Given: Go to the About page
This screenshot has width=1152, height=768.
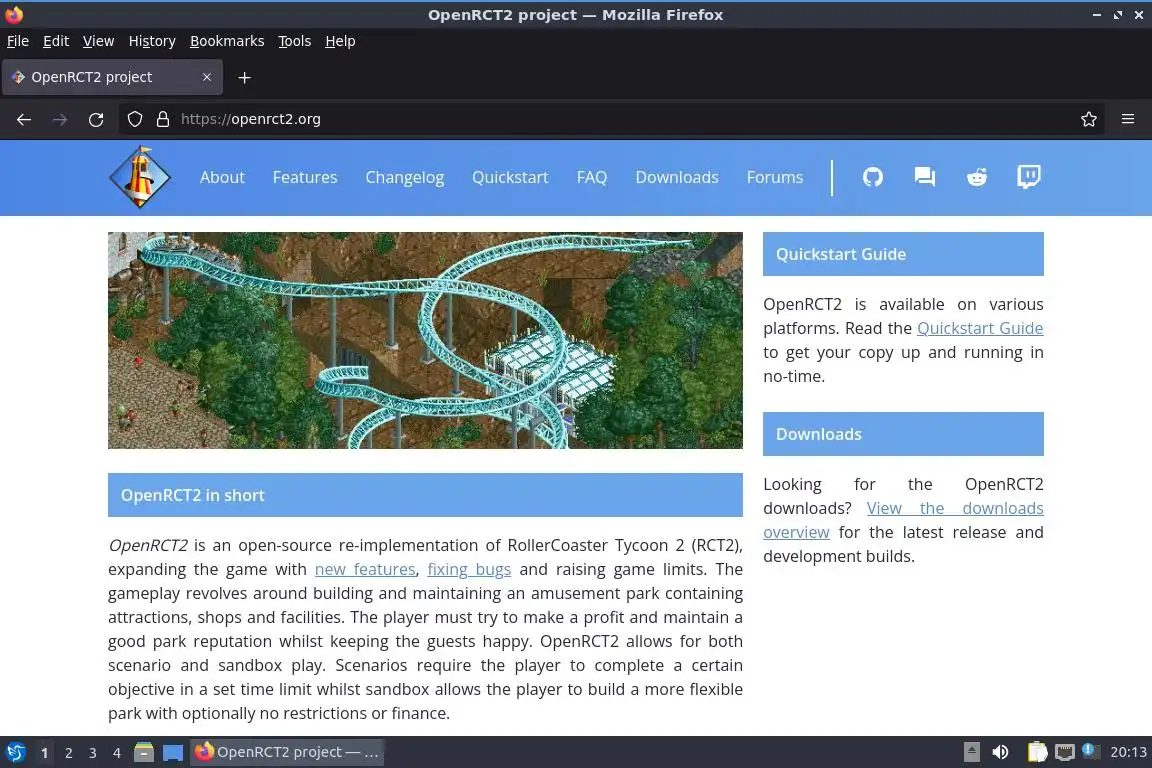Looking at the screenshot, I should click(222, 177).
